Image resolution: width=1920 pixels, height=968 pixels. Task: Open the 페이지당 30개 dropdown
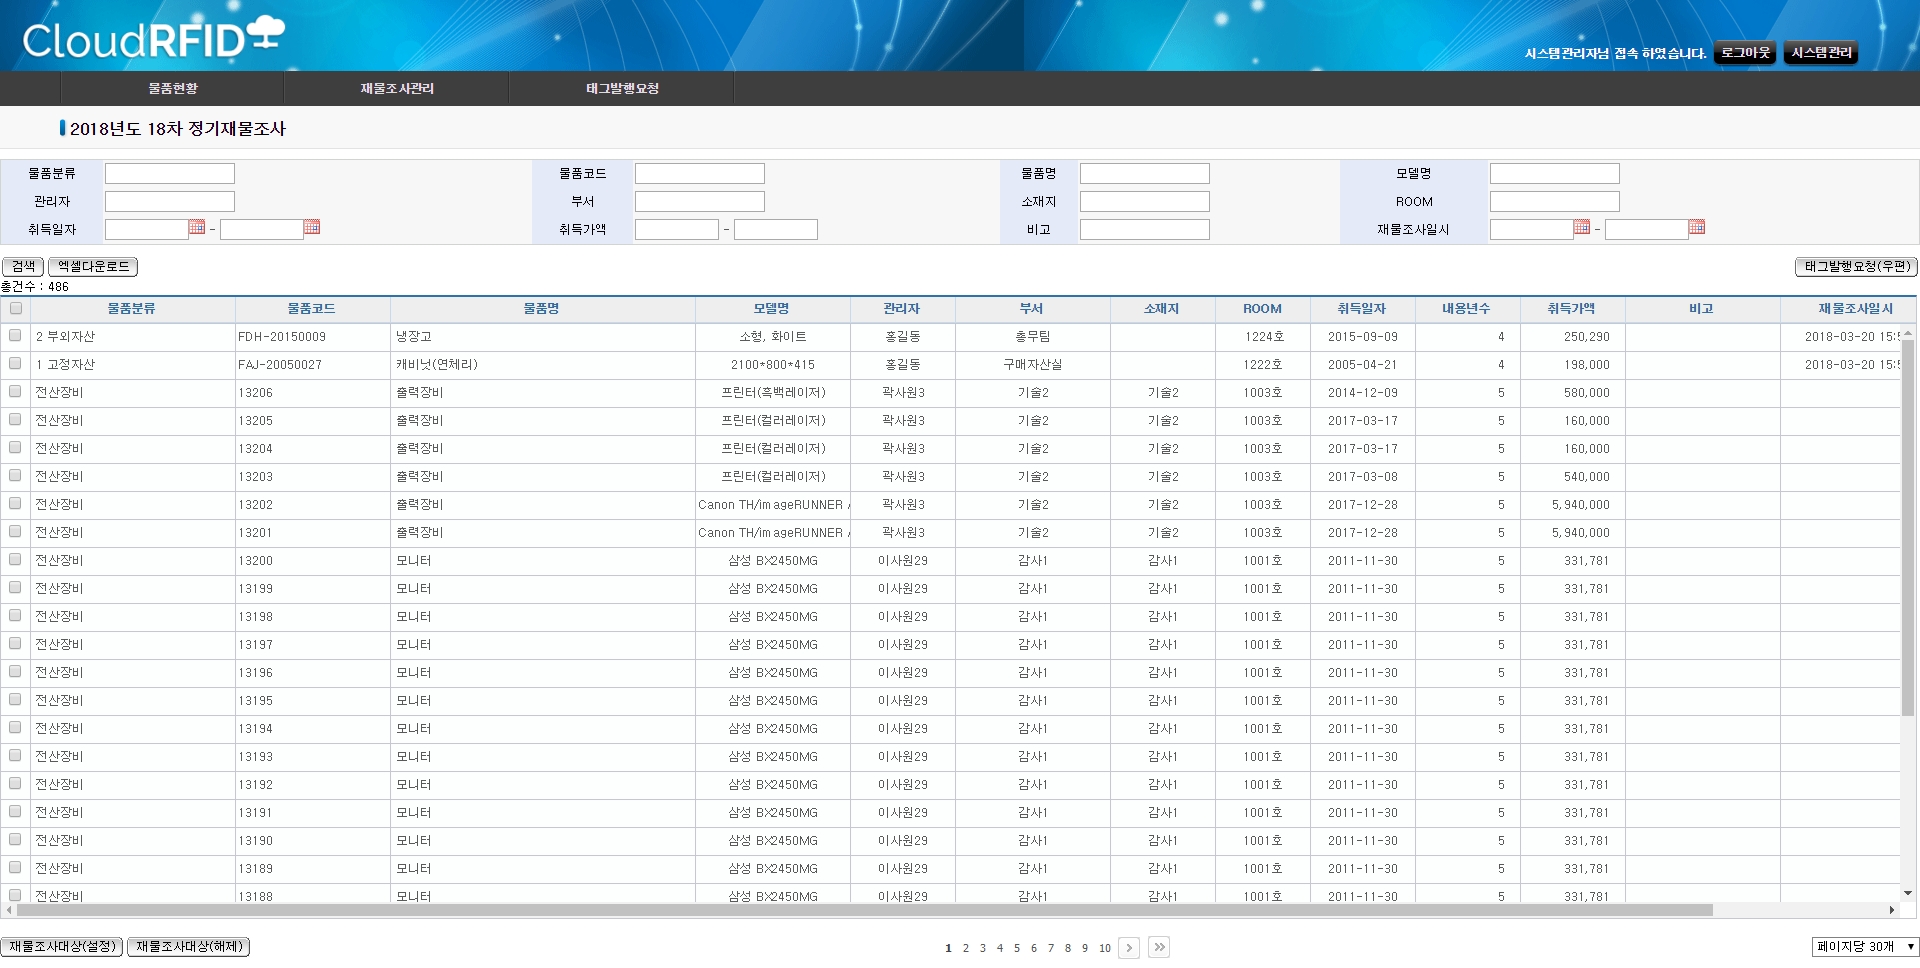(1865, 947)
